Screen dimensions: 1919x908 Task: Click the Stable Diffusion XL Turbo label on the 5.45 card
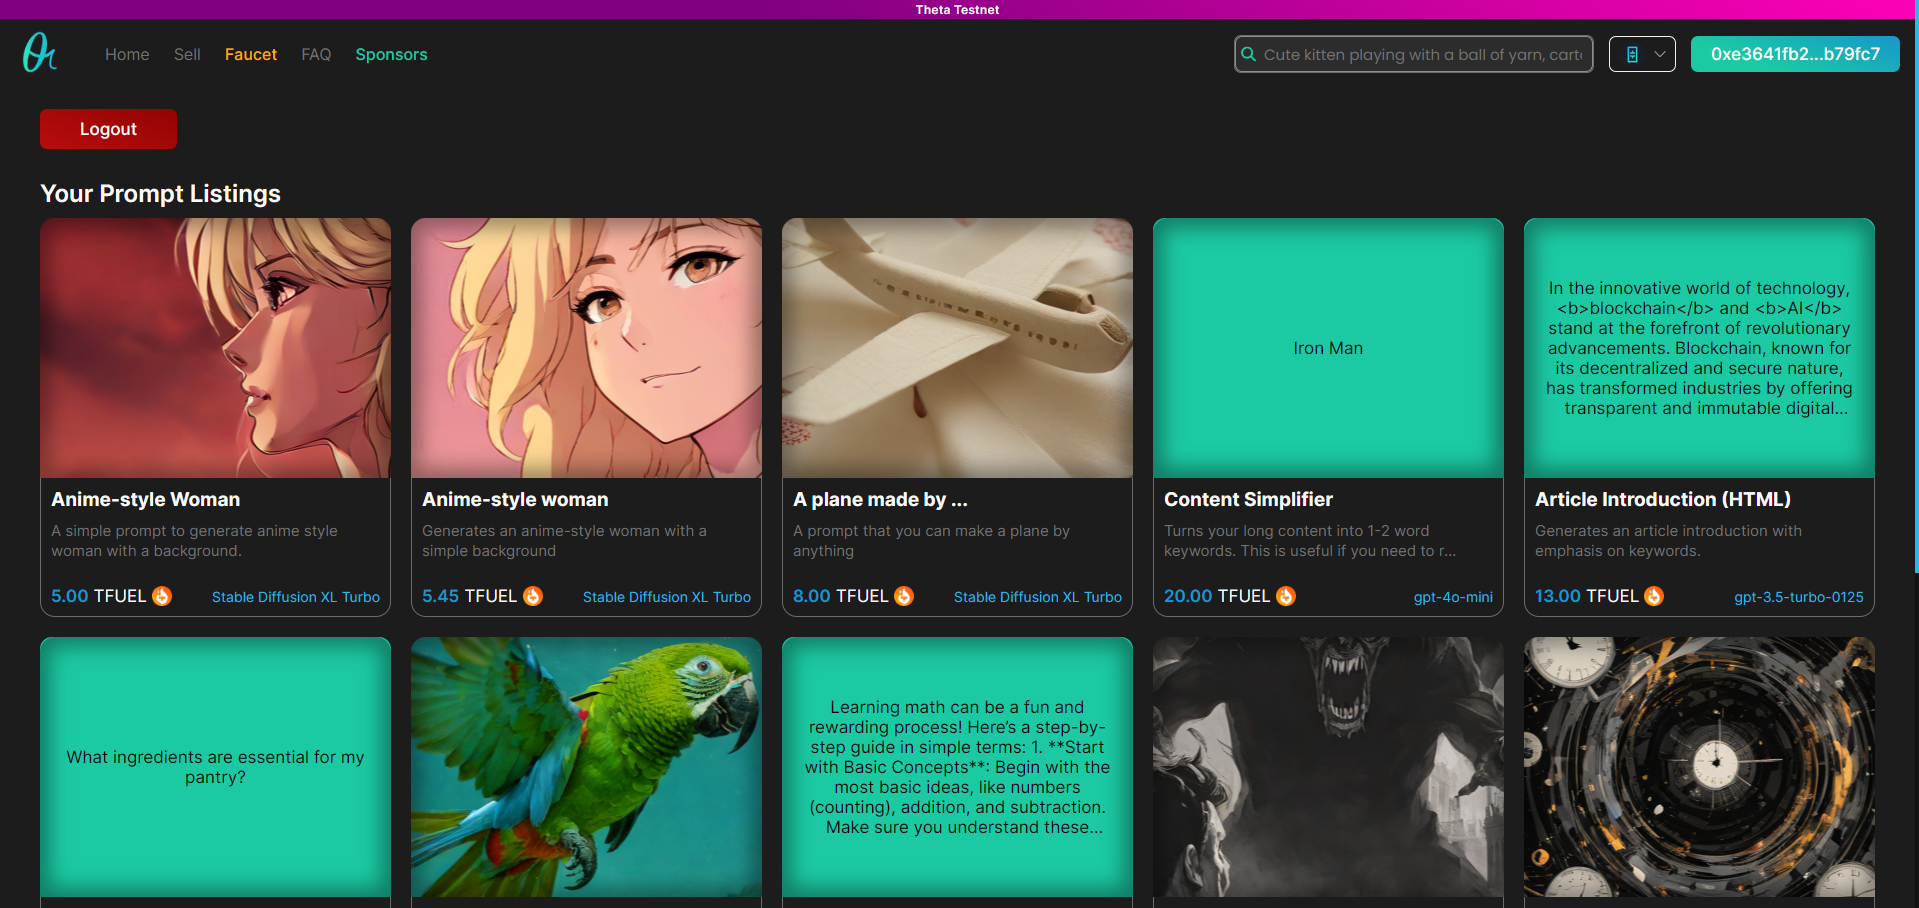(x=667, y=597)
